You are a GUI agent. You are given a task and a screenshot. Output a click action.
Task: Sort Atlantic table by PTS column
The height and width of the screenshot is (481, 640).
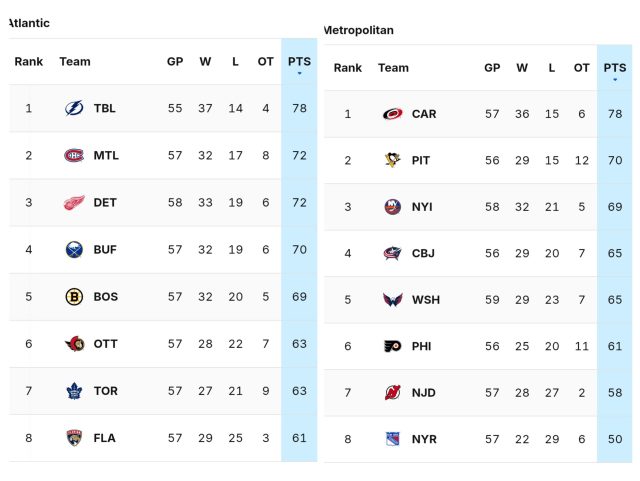(x=299, y=62)
